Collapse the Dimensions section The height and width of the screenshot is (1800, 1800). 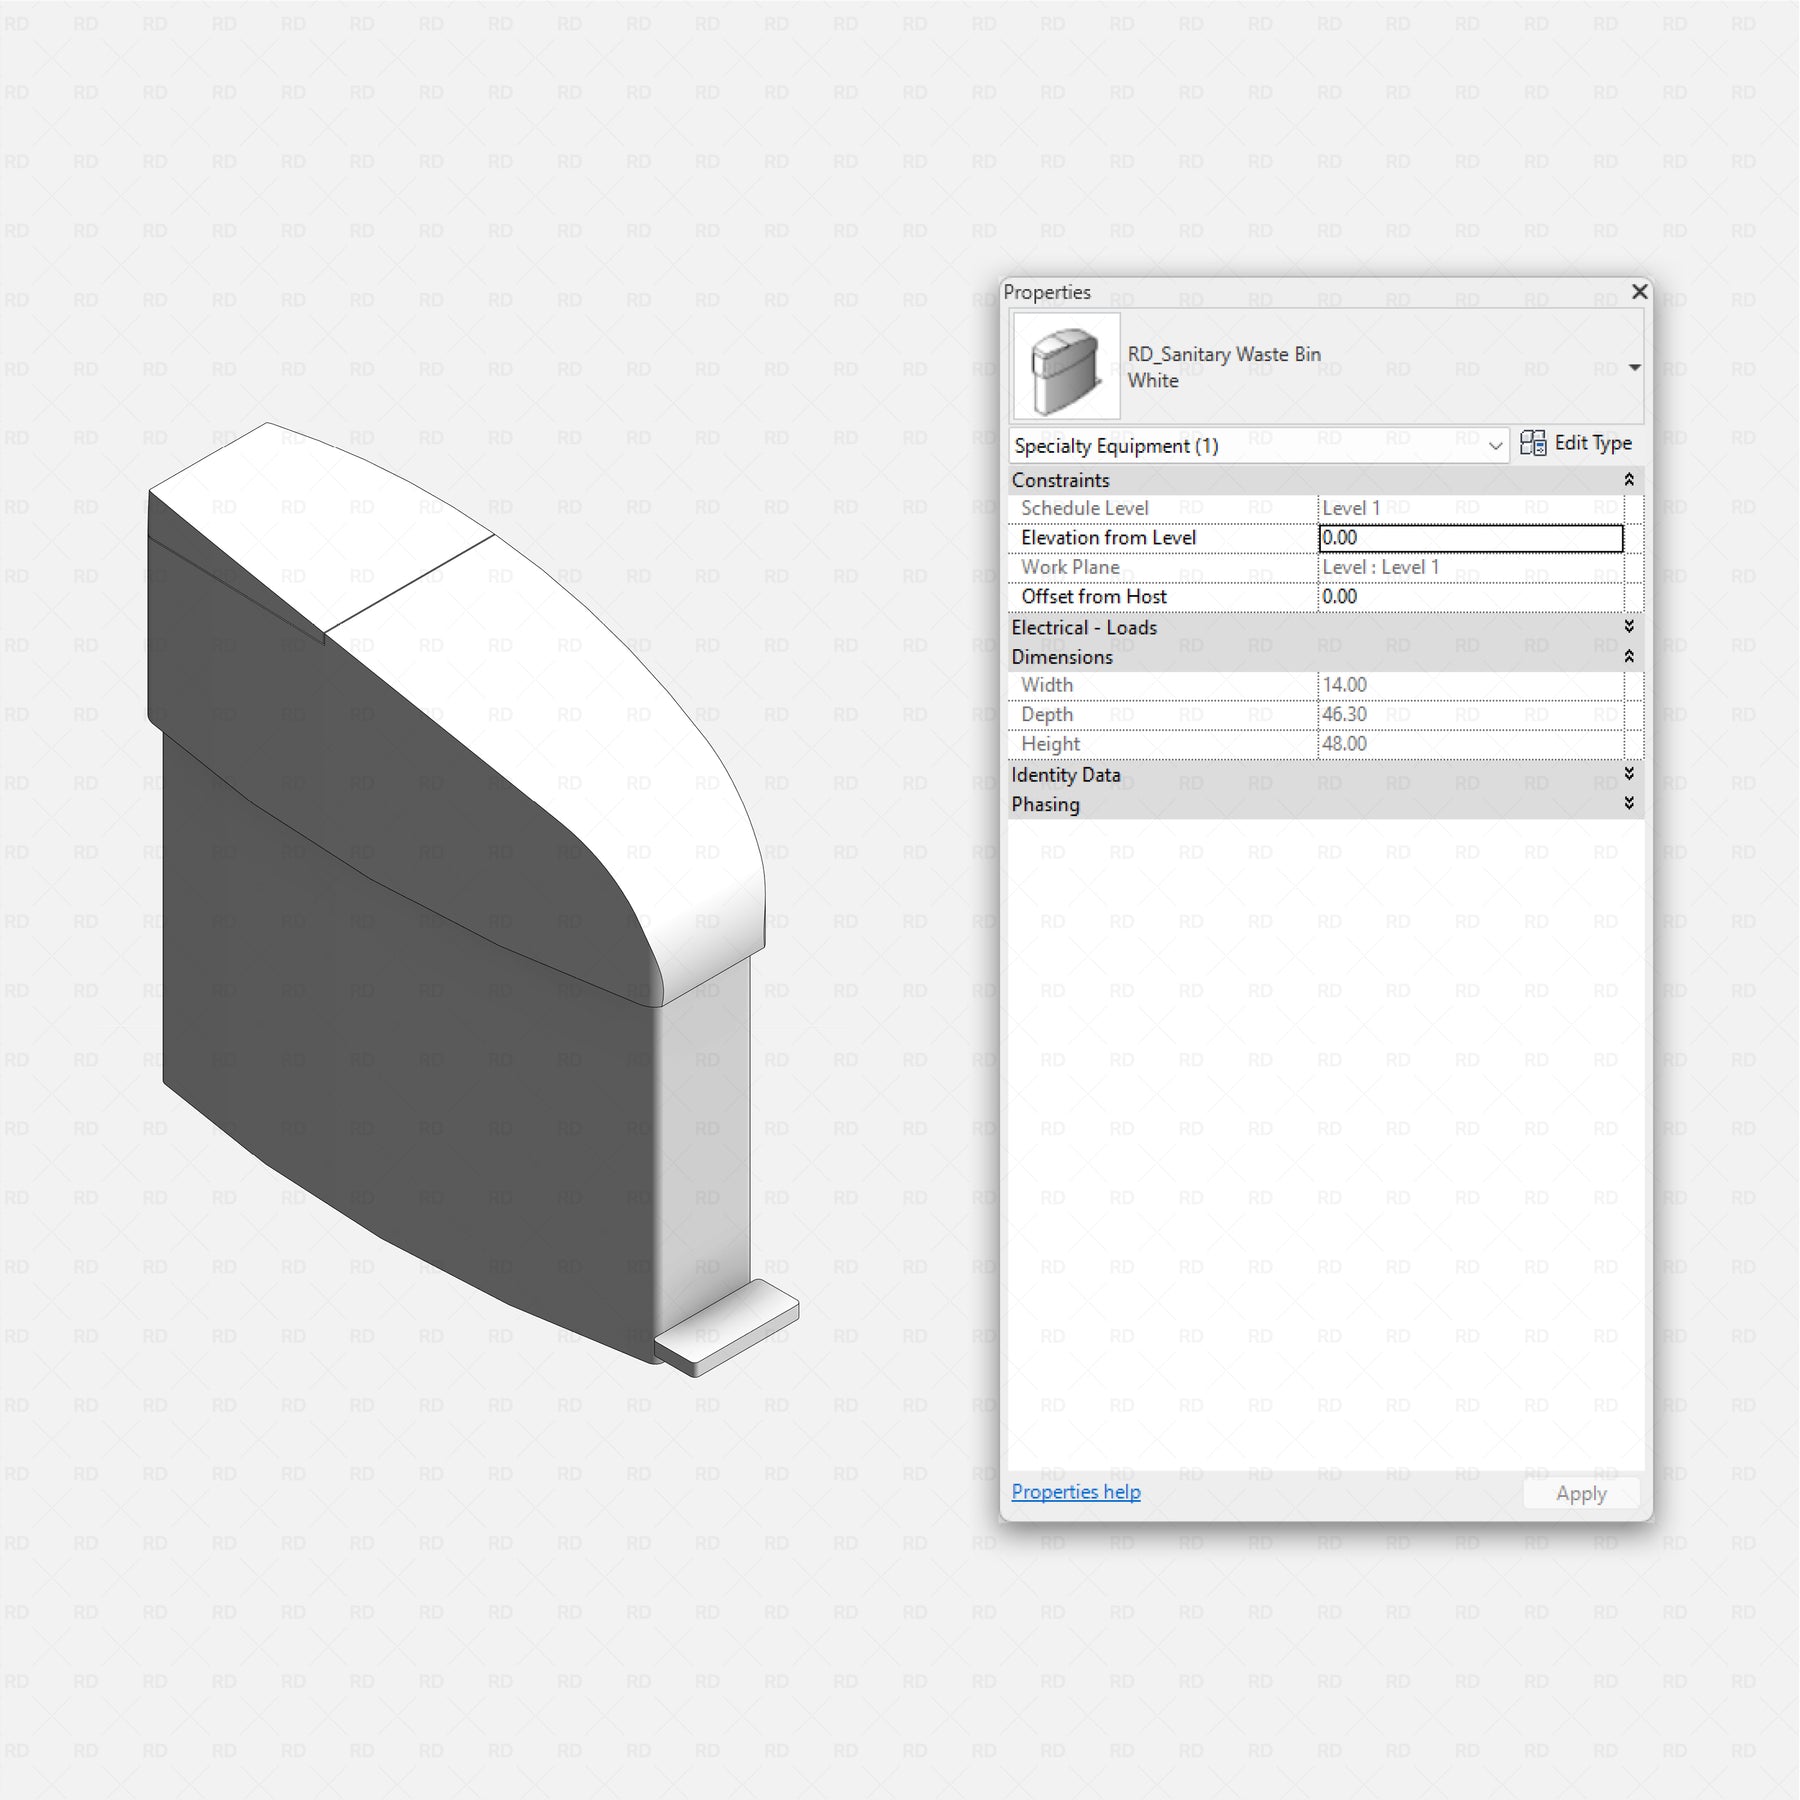click(1629, 657)
